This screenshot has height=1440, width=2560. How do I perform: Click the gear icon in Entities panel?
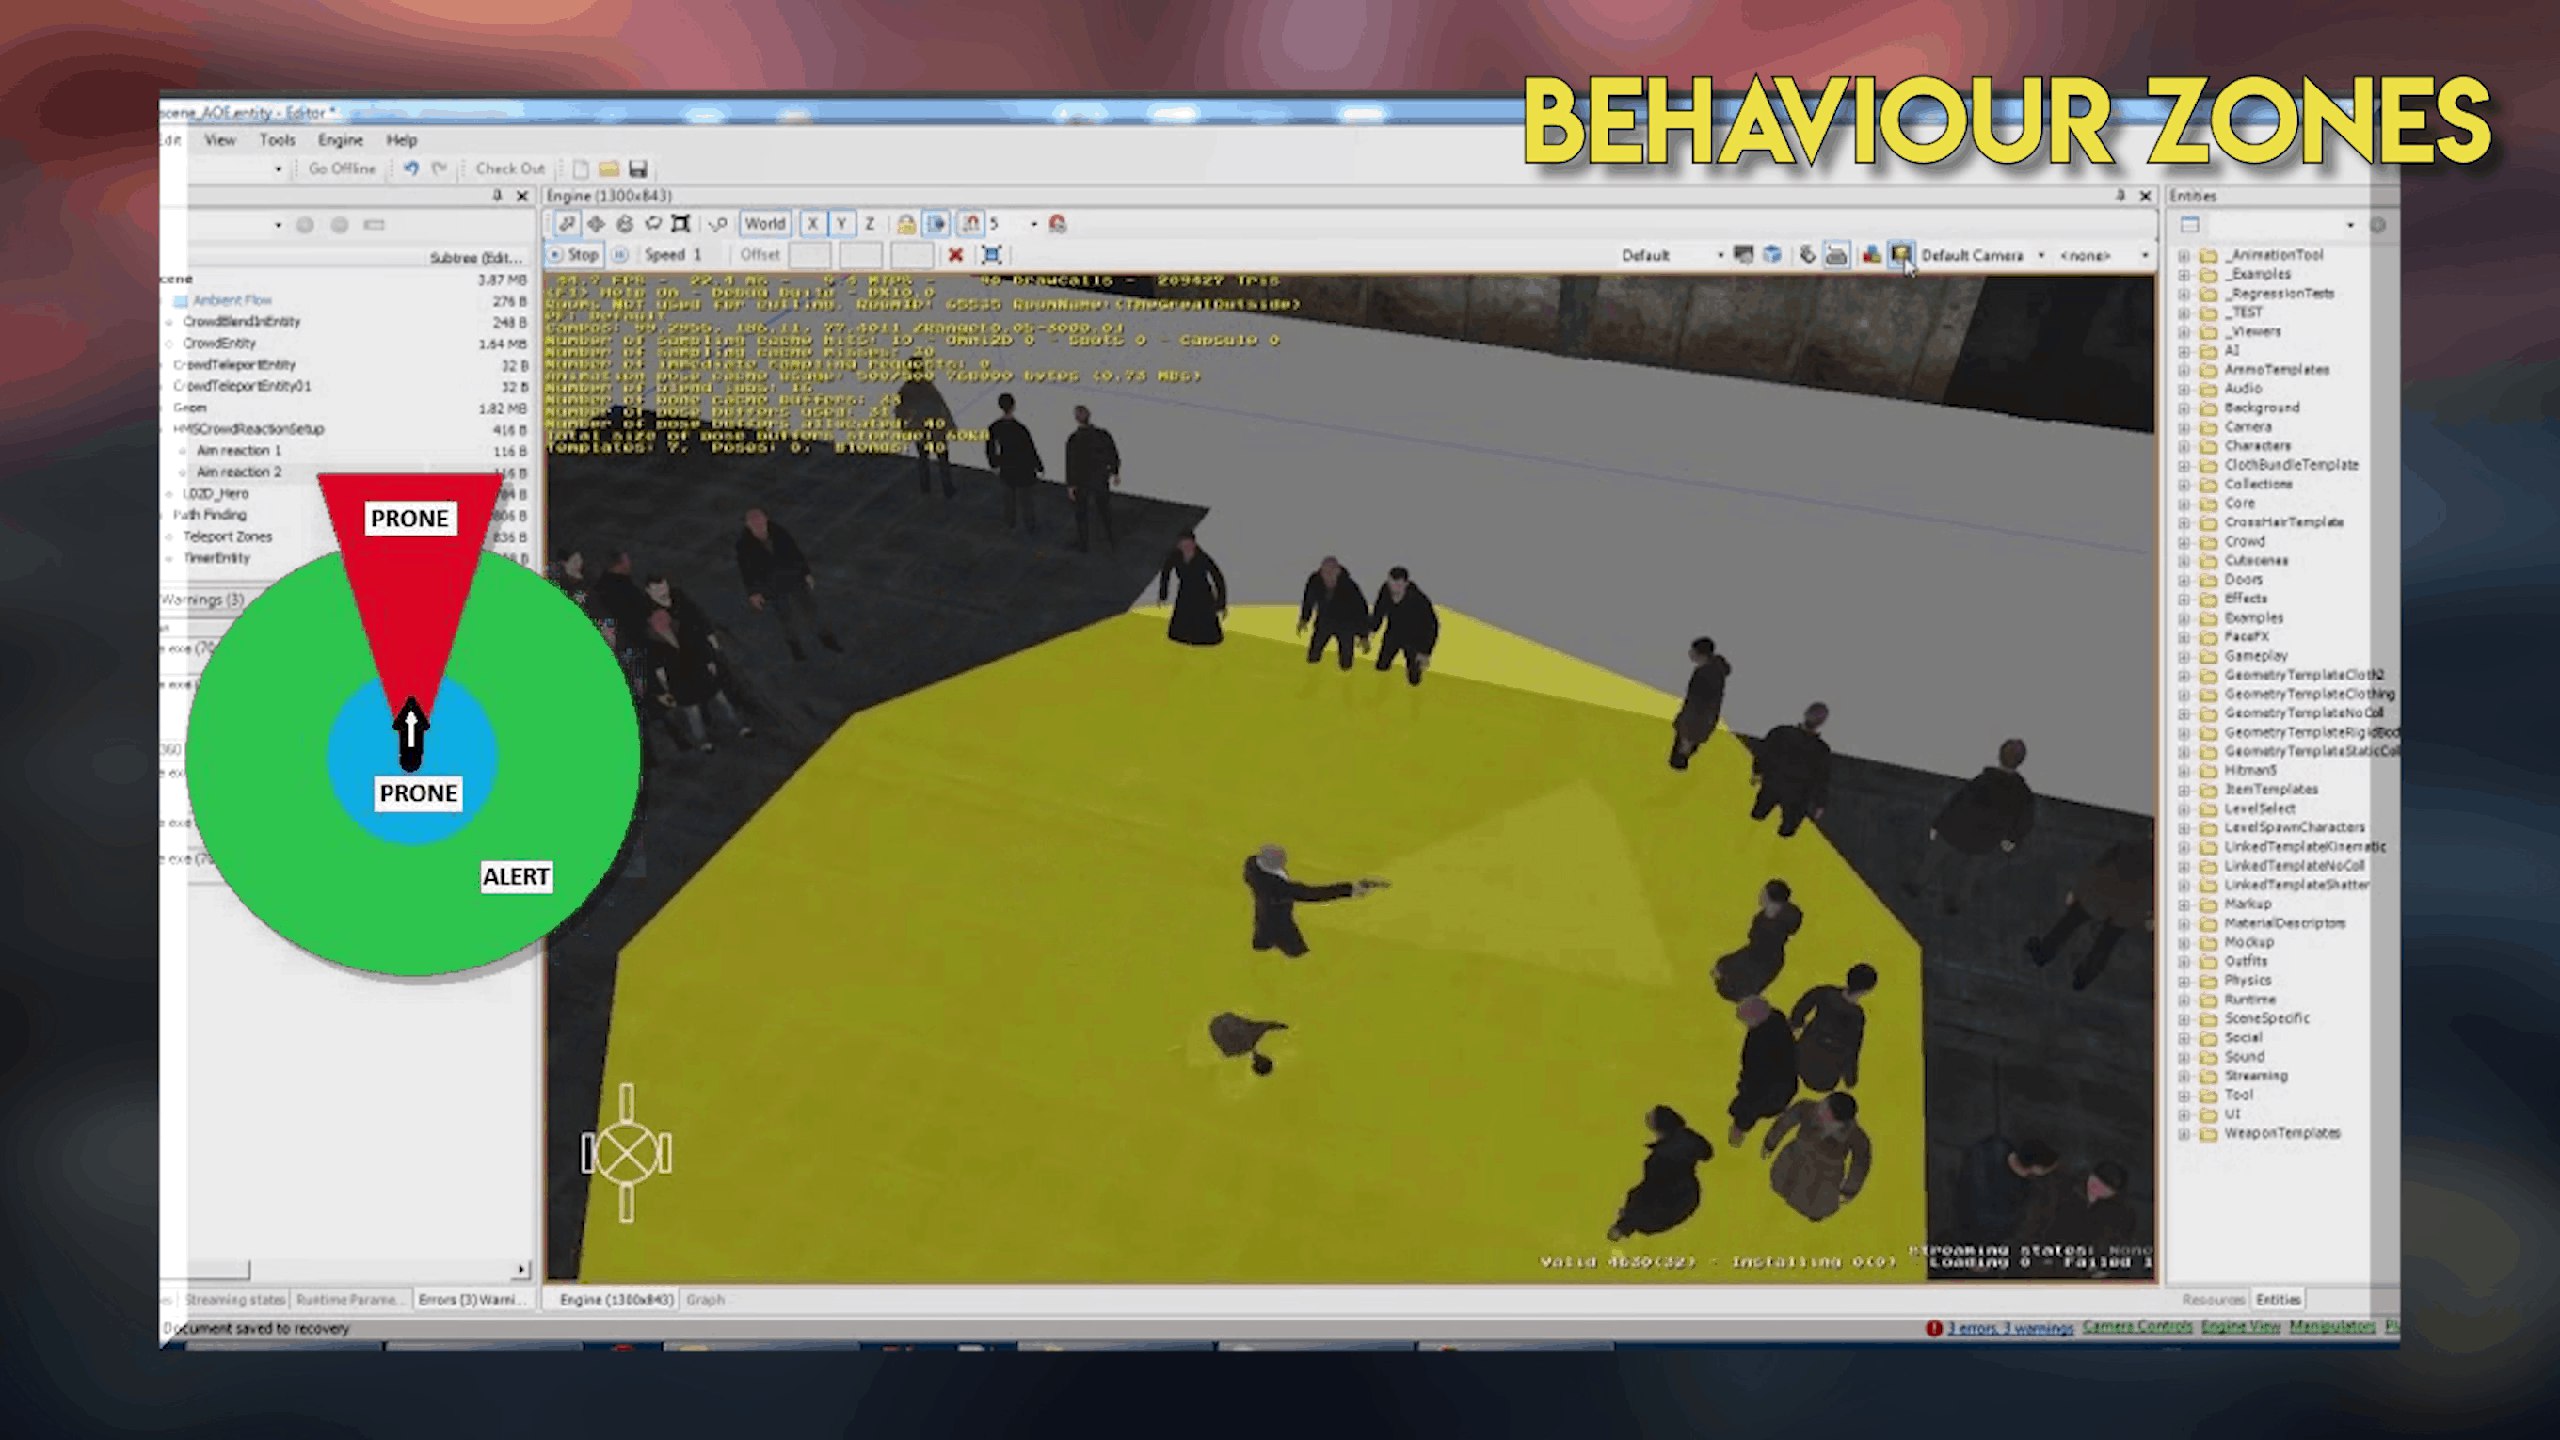(2378, 225)
